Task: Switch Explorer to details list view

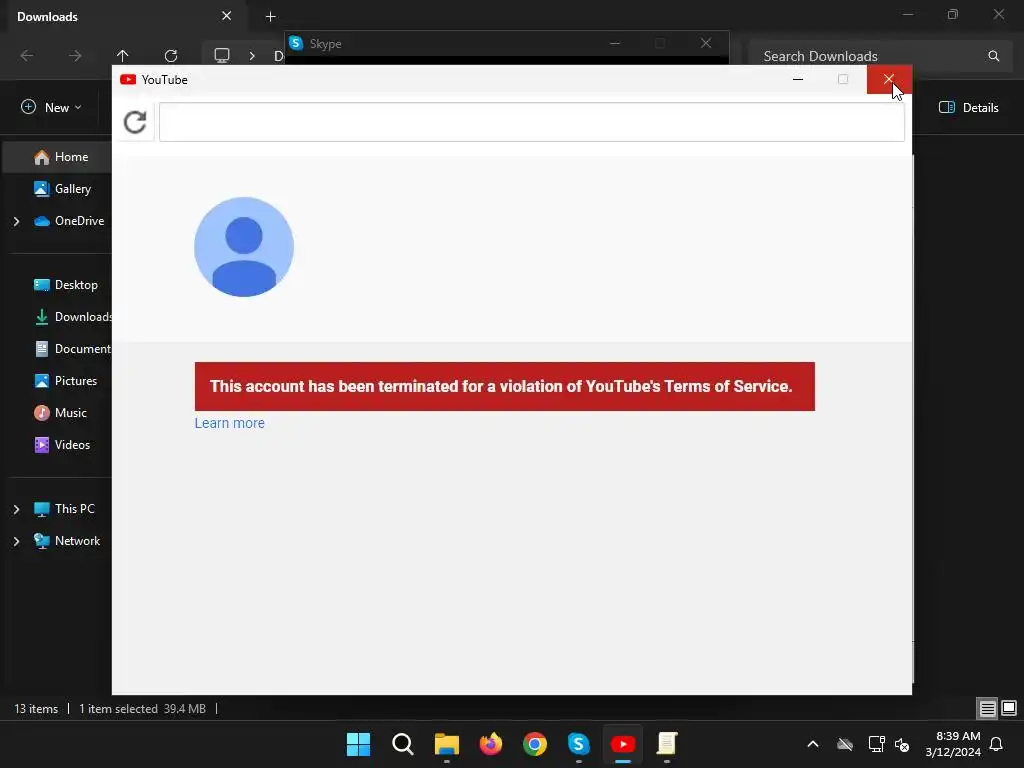Action: coord(987,708)
